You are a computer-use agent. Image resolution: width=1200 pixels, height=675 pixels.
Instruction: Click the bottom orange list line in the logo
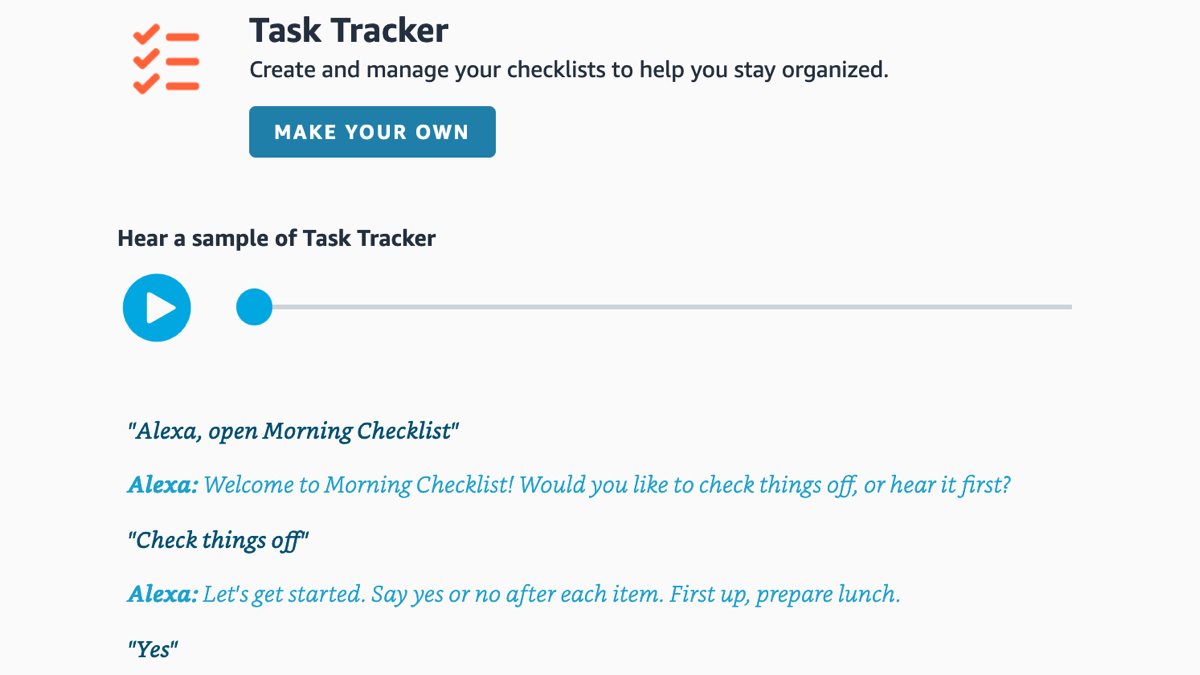click(x=183, y=86)
